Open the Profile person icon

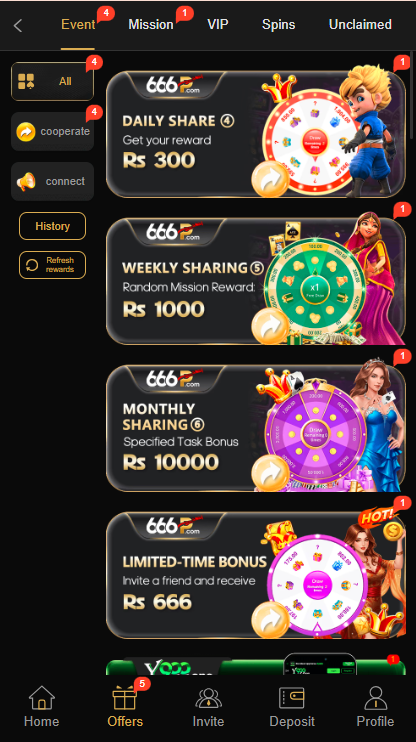pos(375,698)
